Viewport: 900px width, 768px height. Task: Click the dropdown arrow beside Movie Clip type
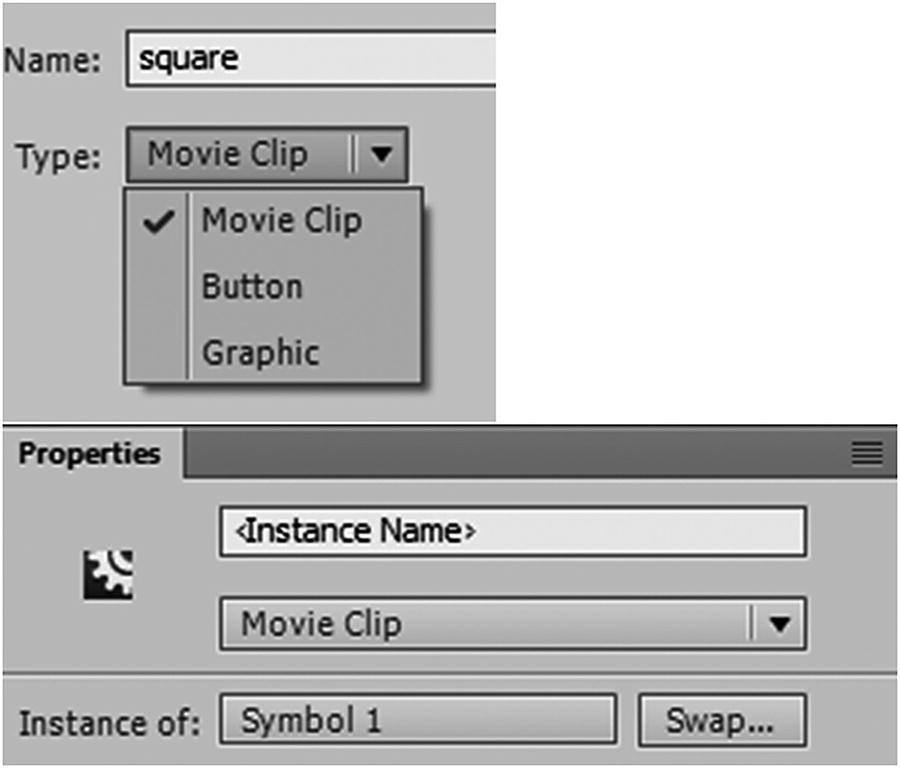tap(383, 154)
